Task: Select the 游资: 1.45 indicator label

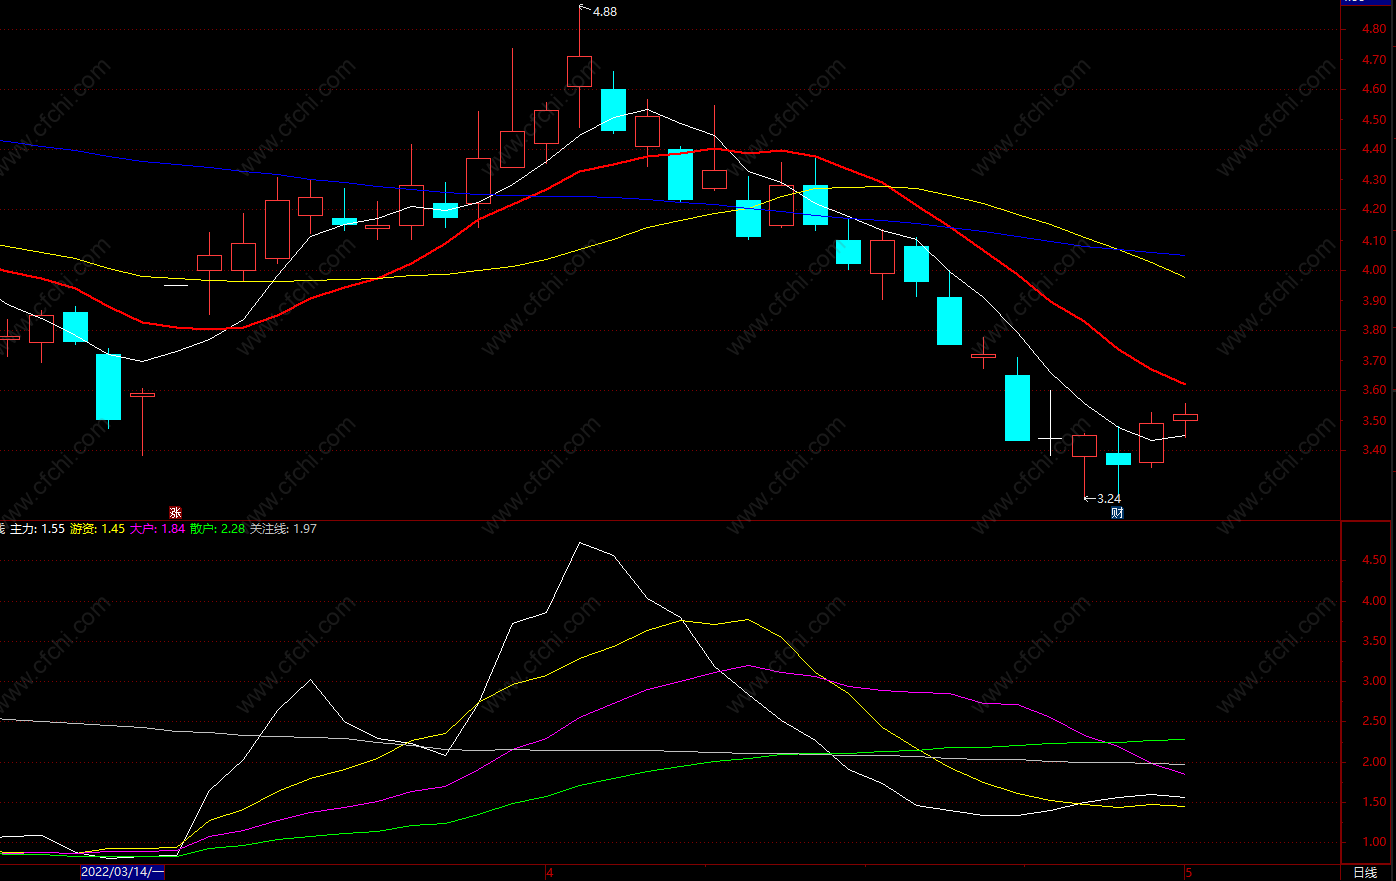Action: pyautogui.click(x=97, y=529)
